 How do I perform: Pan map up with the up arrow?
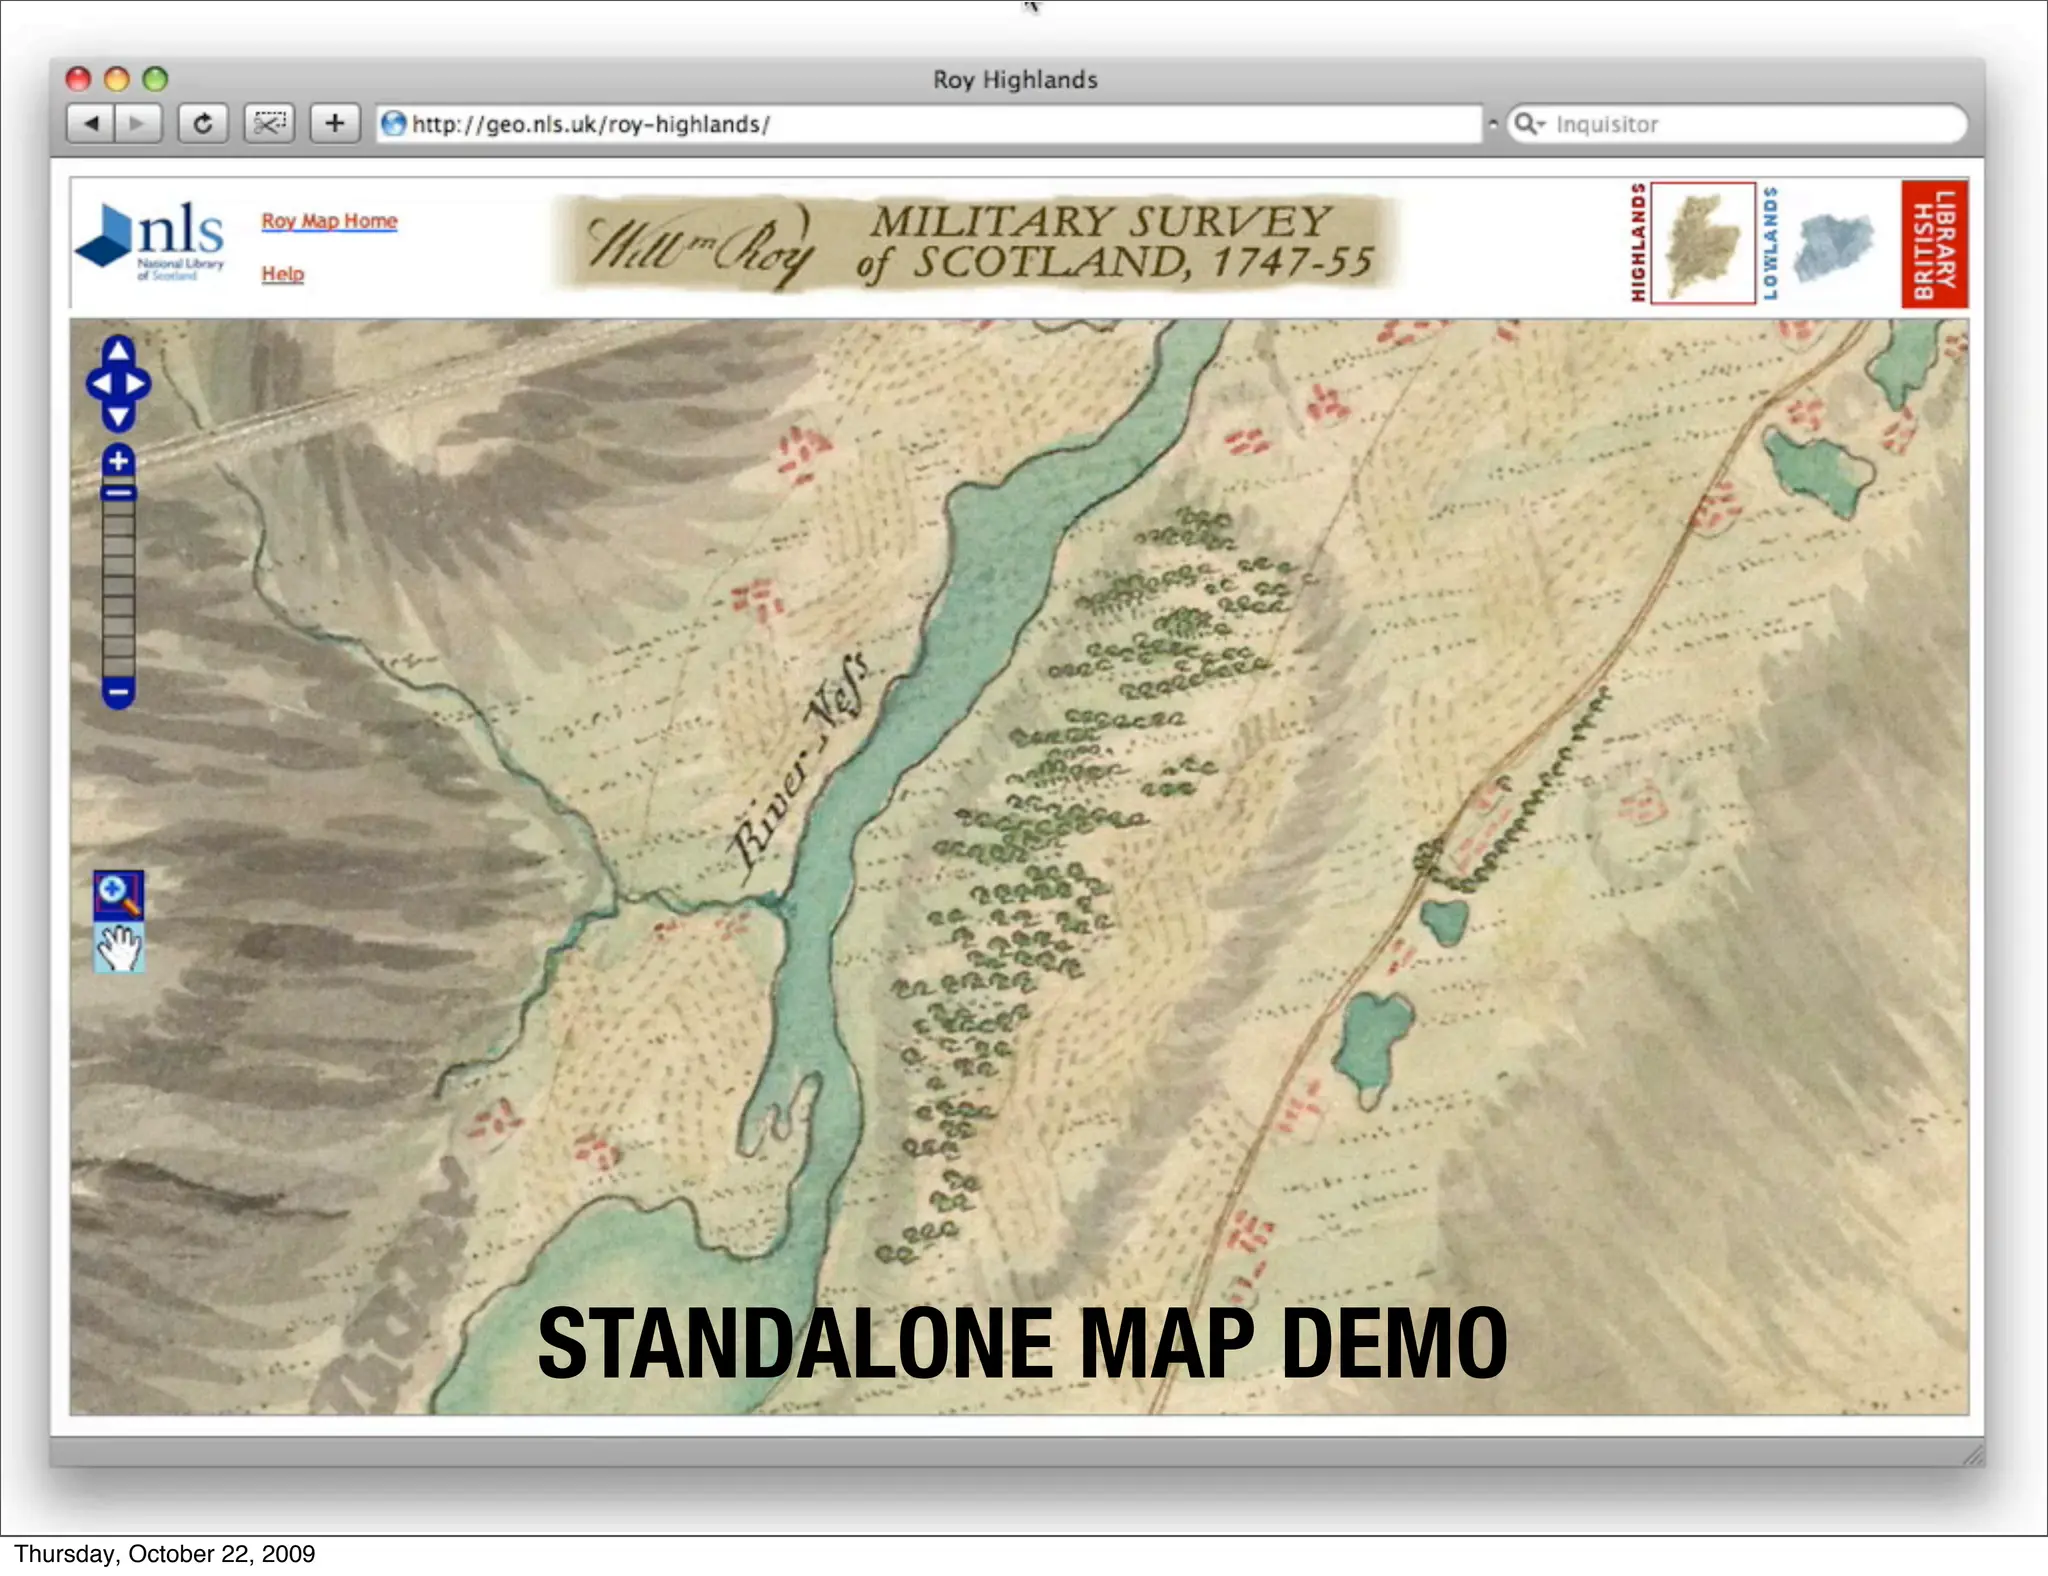118,350
